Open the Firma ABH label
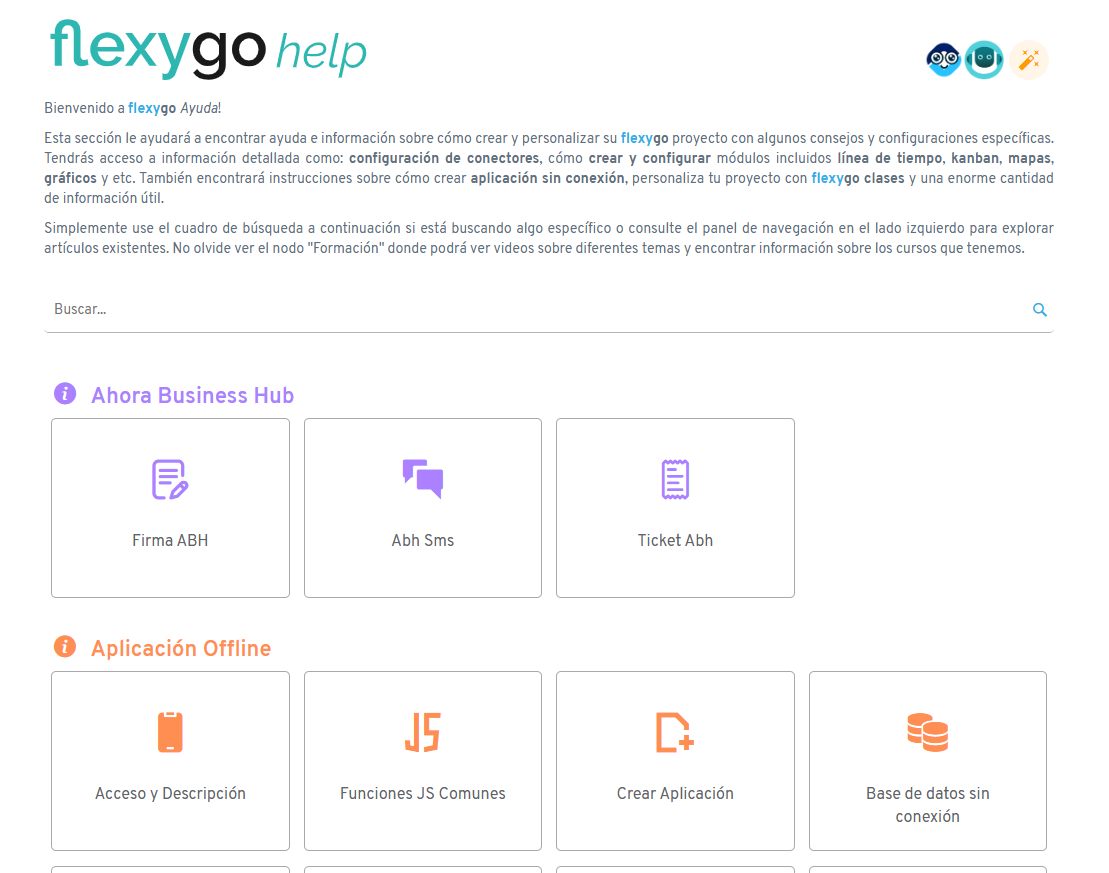 tap(170, 540)
